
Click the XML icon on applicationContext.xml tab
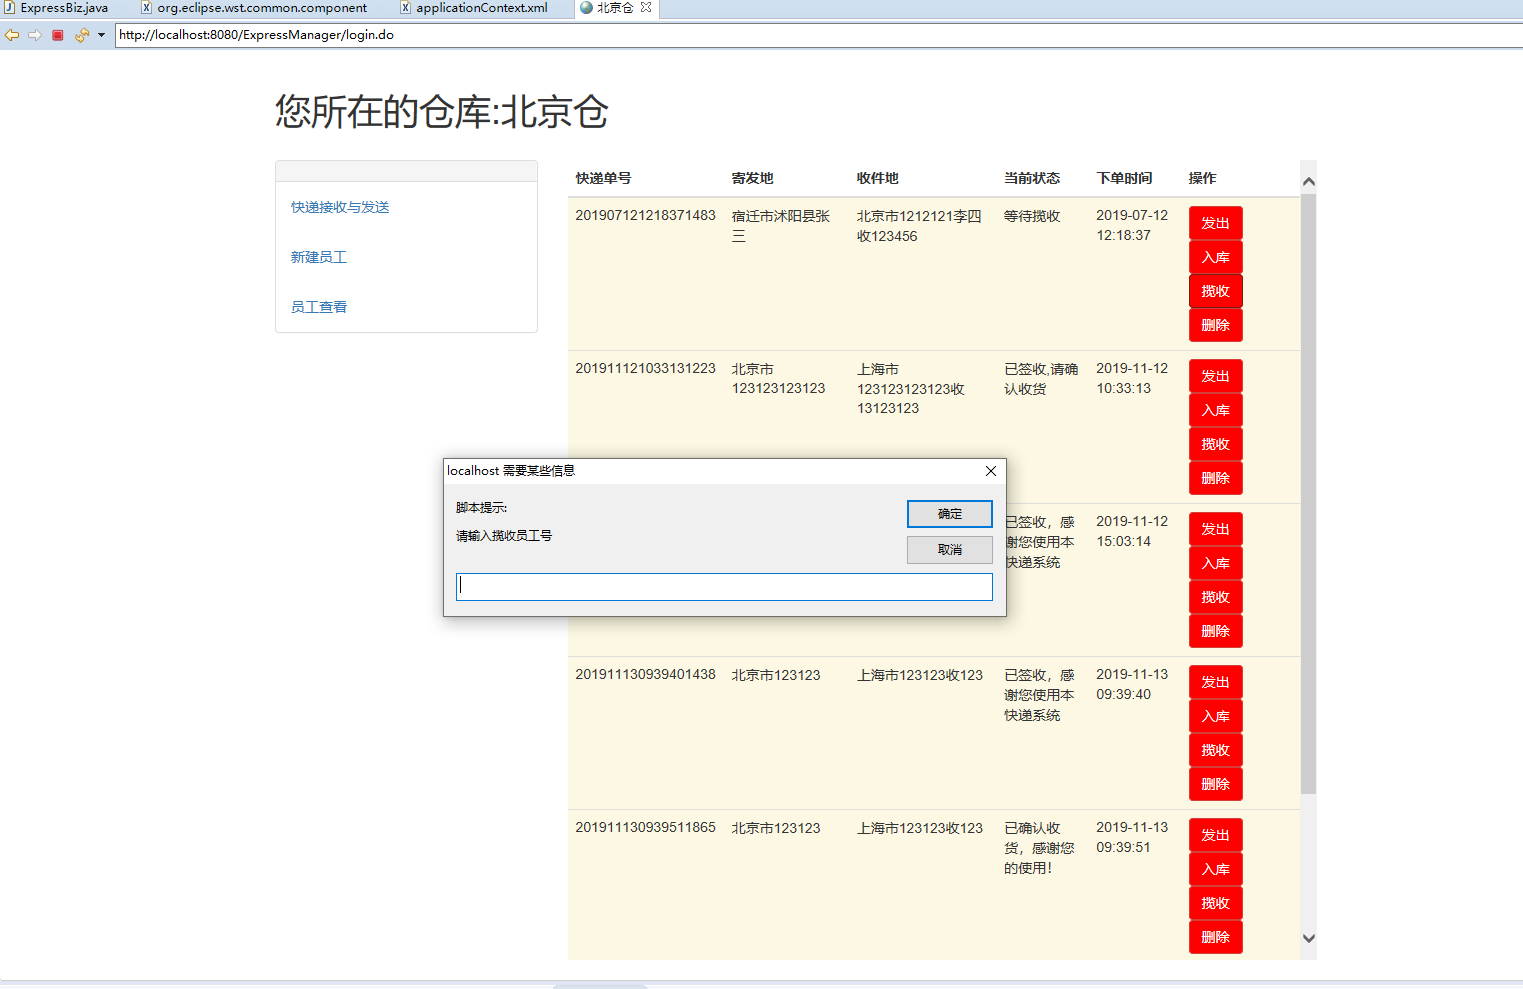(x=404, y=8)
